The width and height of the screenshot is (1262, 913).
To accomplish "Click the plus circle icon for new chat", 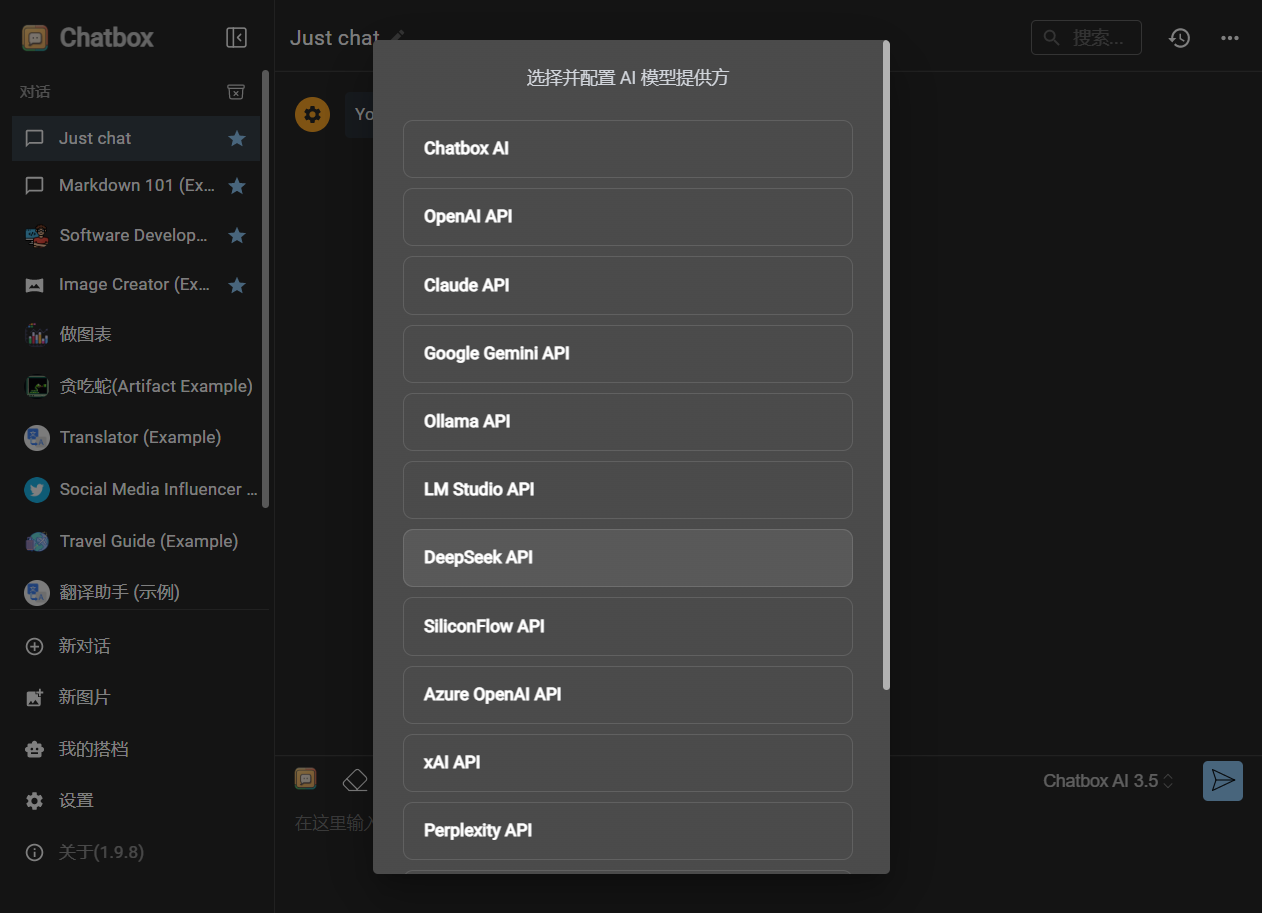I will point(35,646).
